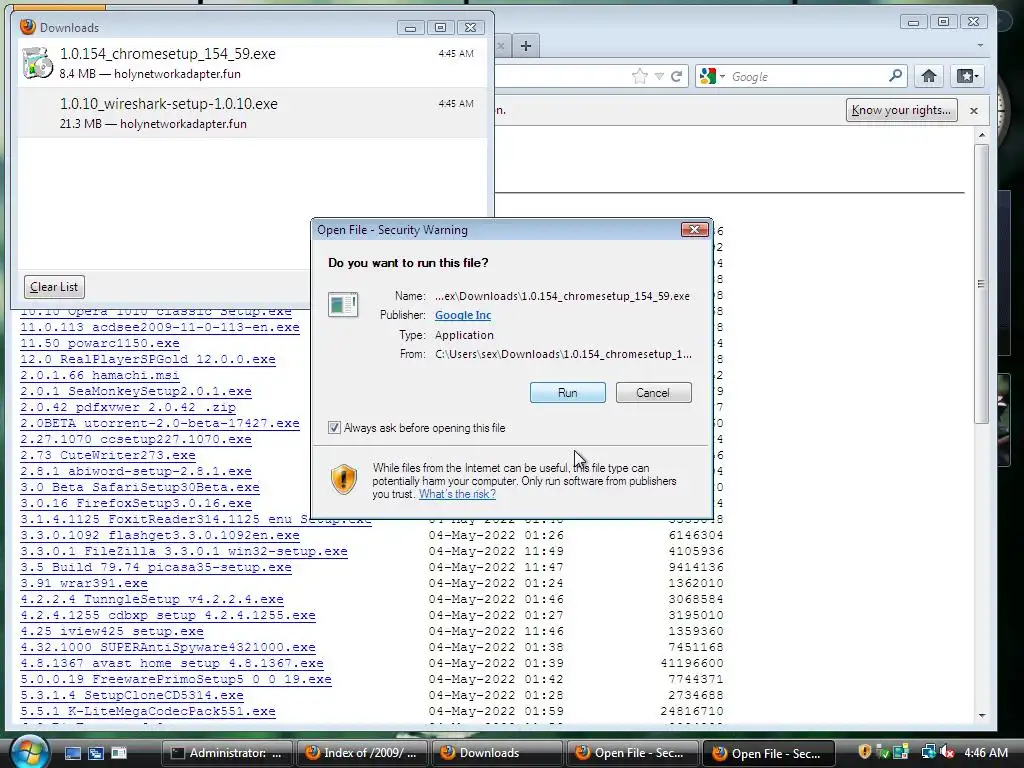Screen dimensions: 1024x768
Task: Click the Clear List button
Action: pyautogui.click(x=54, y=287)
